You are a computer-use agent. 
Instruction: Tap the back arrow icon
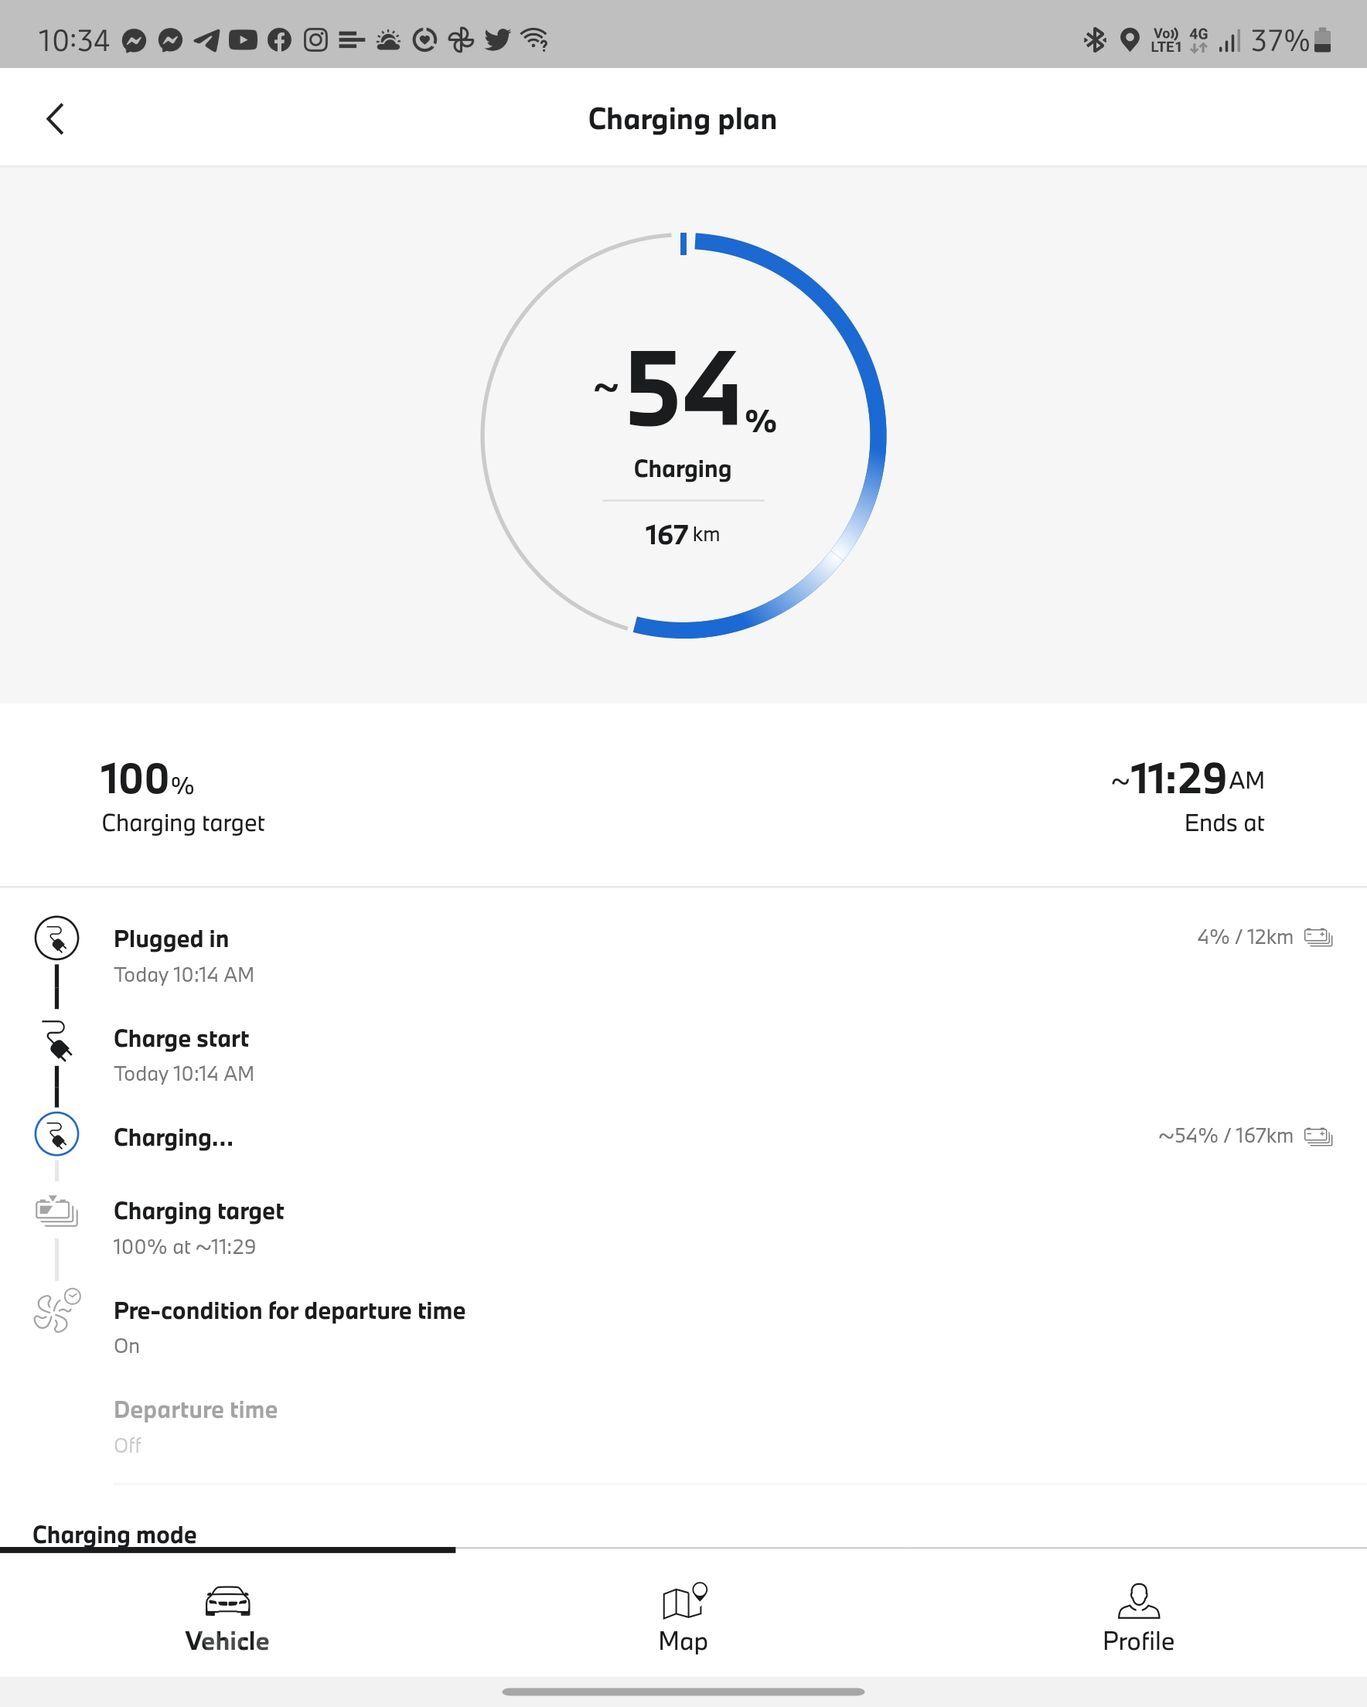pos(56,119)
